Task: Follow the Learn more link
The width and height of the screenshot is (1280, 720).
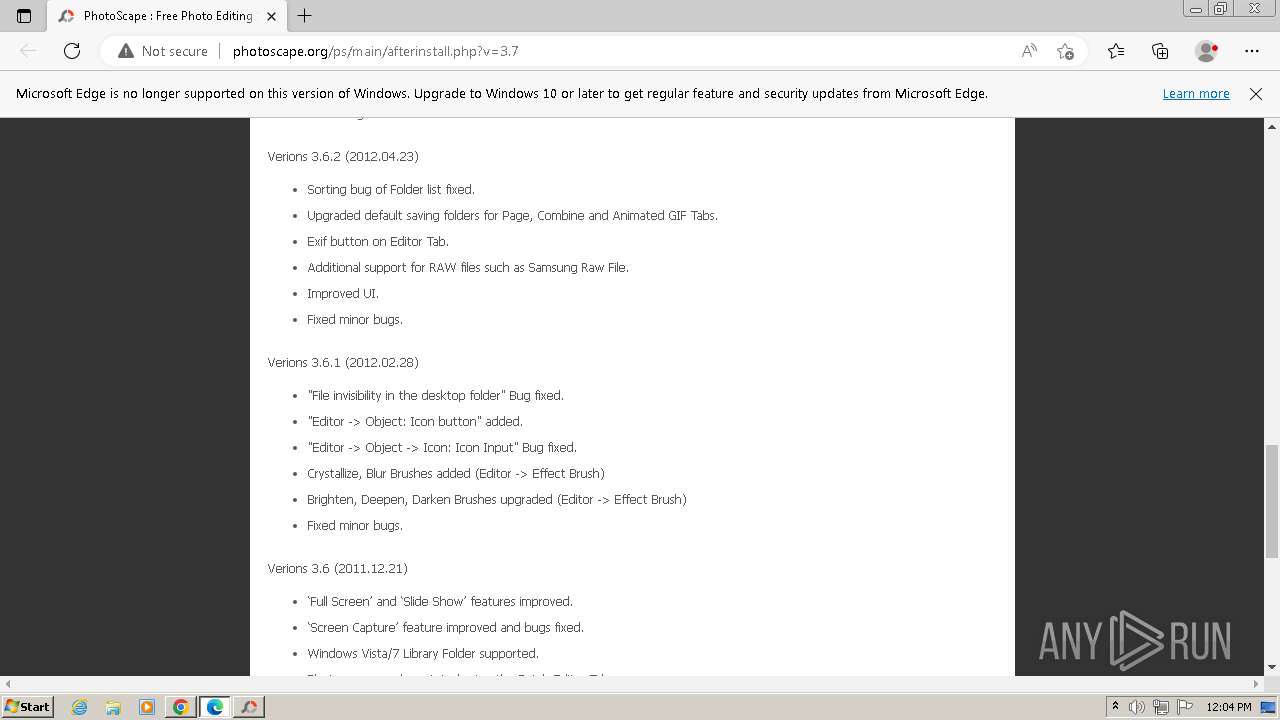Action: tap(1196, 94)
